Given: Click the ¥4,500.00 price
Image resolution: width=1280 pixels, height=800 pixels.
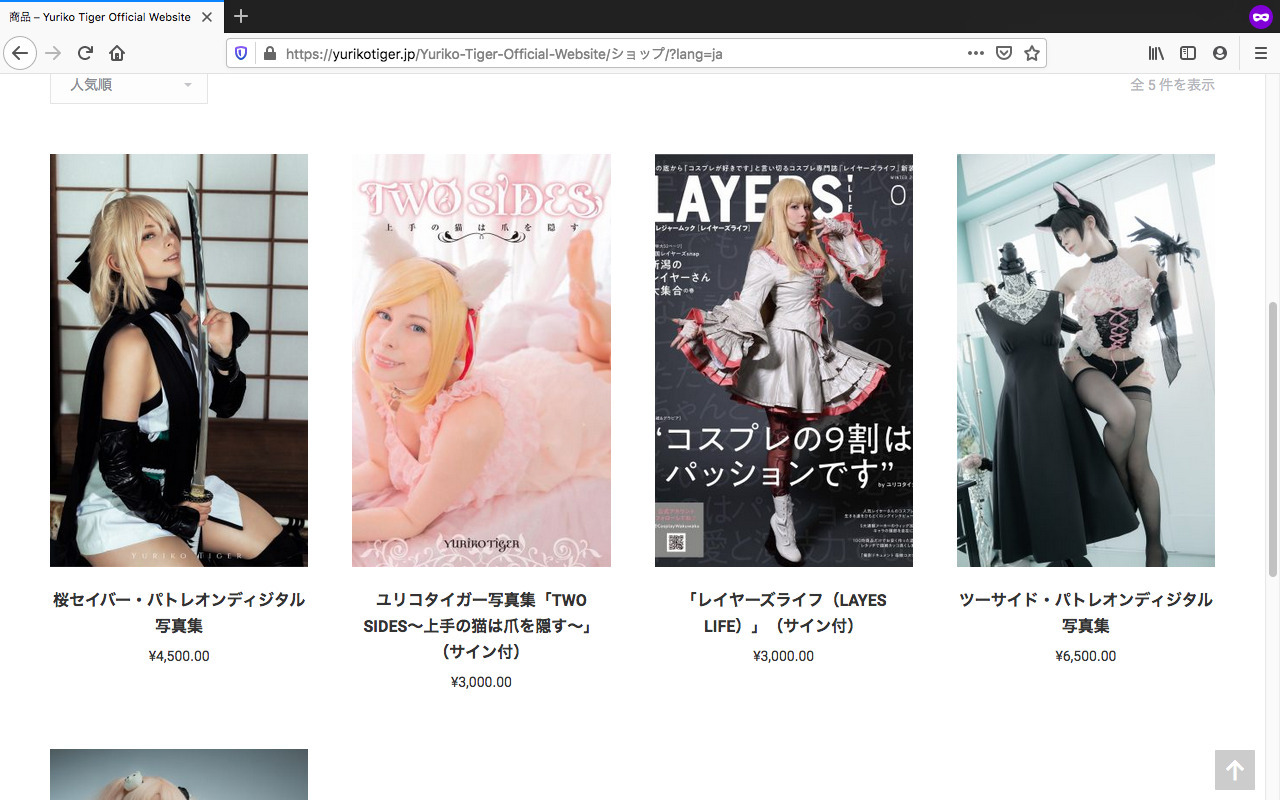Looking at the screenshot, I should tap(179, 656).
